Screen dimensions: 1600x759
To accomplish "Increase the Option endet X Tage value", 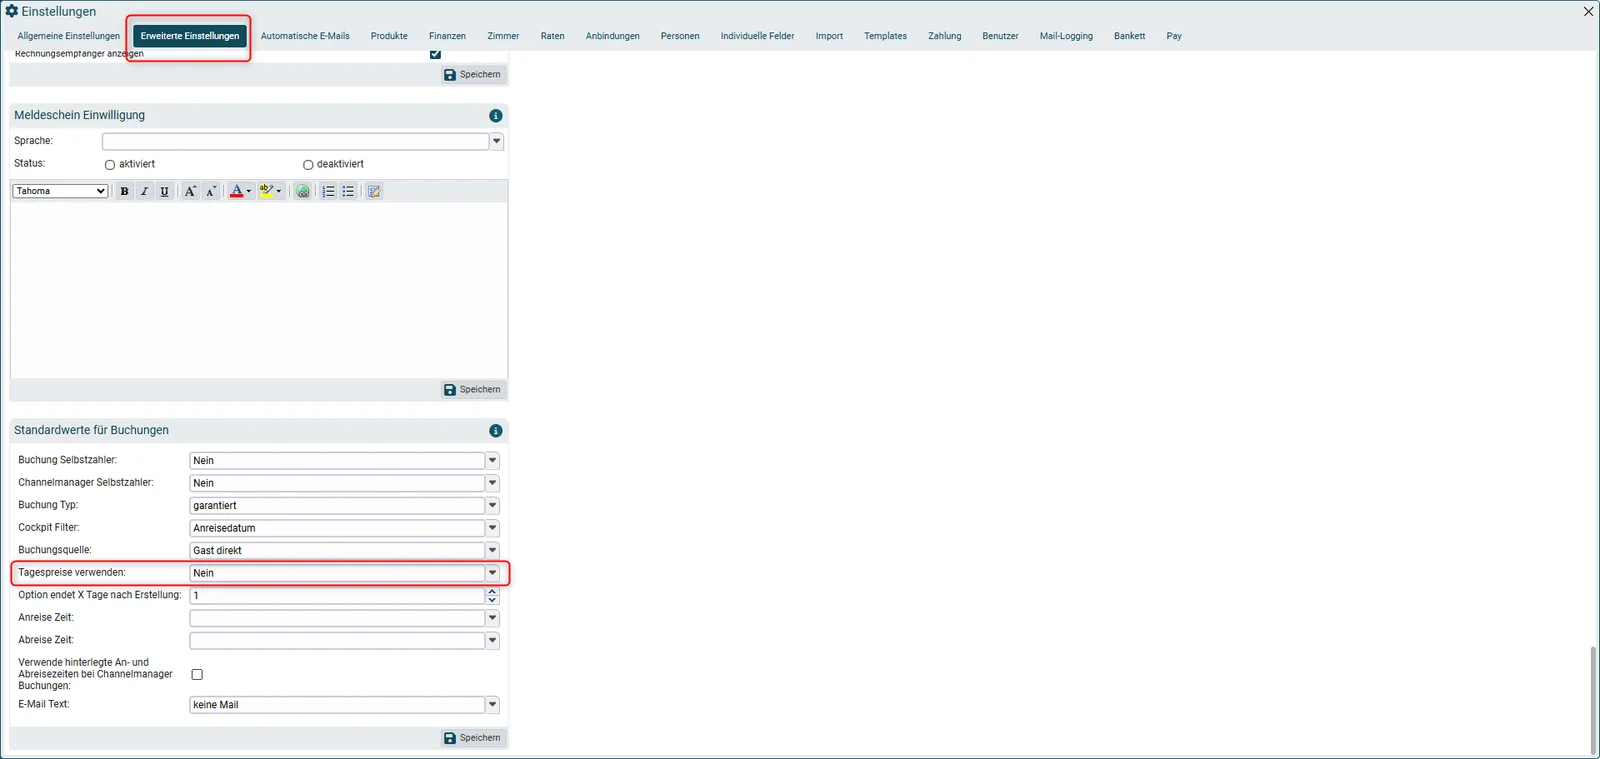I will click(x=492, y=592).
